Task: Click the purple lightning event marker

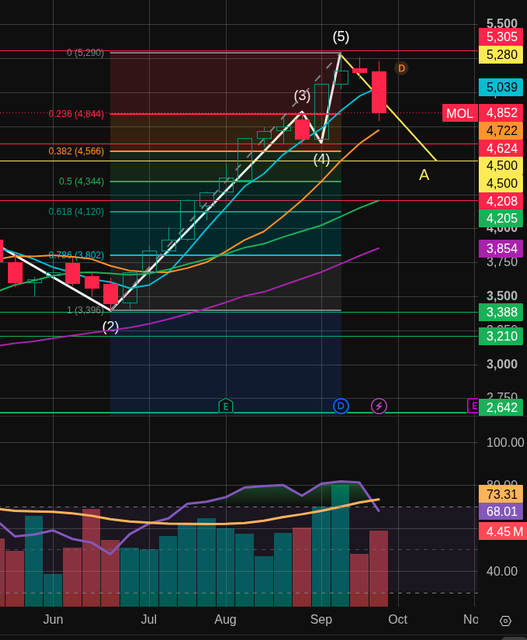Action: click(379, 406)
